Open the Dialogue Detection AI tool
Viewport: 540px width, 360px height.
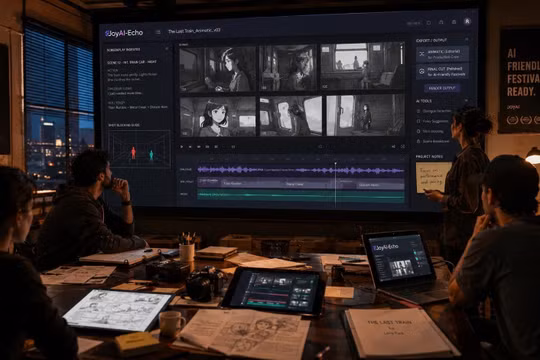pyautogui.click(x=434, y=111)
